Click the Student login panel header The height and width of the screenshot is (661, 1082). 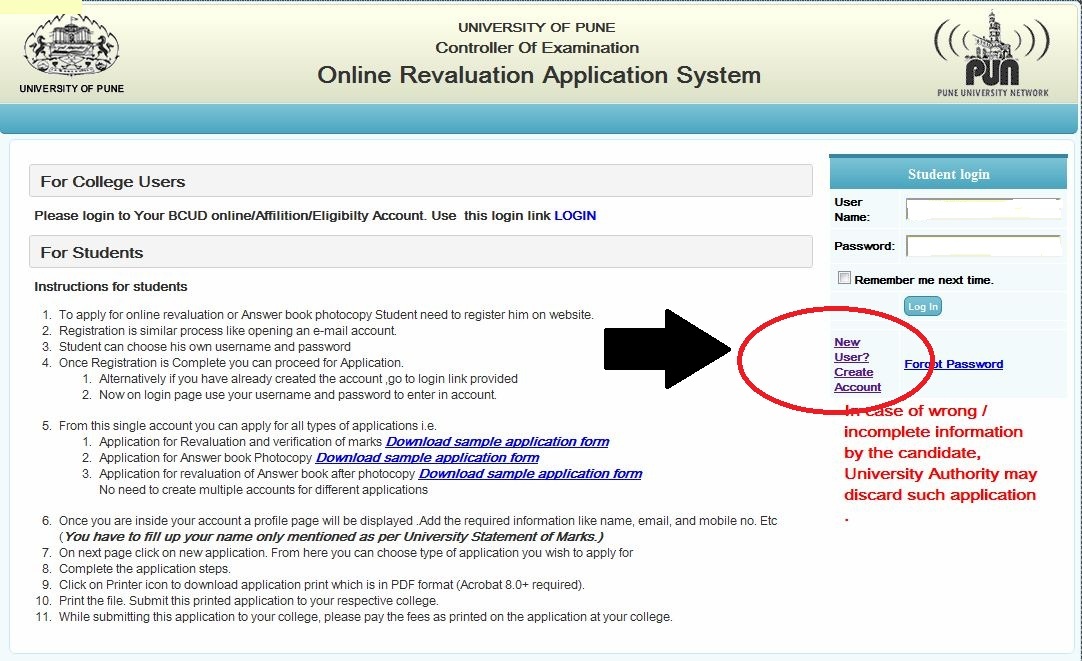946,173
